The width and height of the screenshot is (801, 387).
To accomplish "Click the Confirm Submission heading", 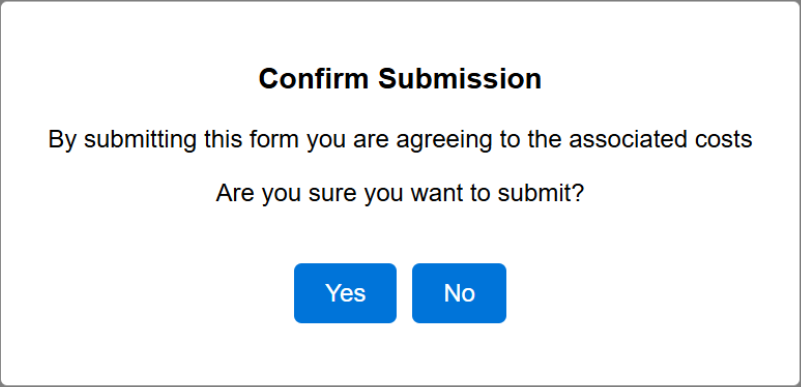I will (x=400, y=79).
